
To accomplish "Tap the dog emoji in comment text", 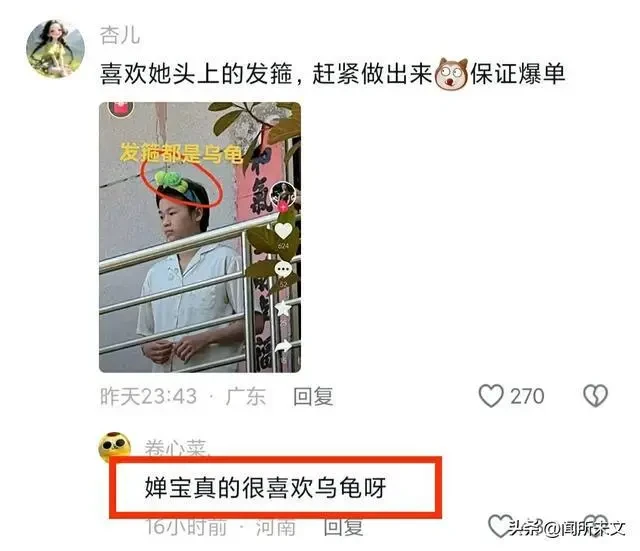I will (x=451, y=74).
